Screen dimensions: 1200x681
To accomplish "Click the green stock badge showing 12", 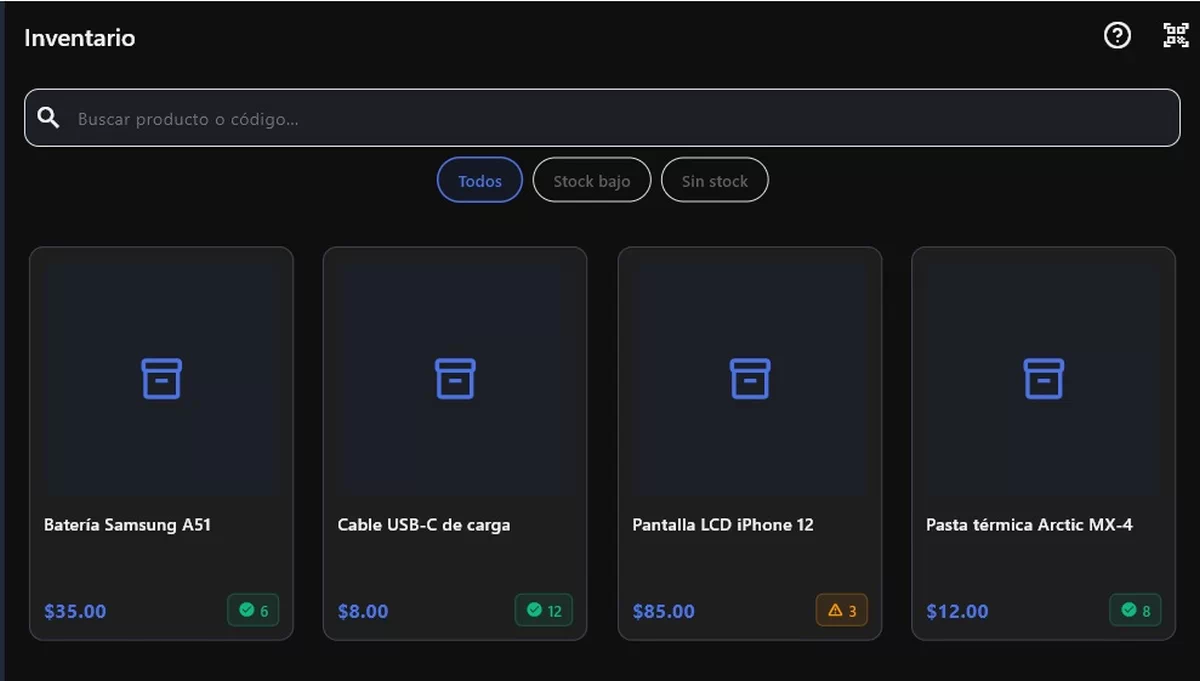I will (x=544, y=610).
